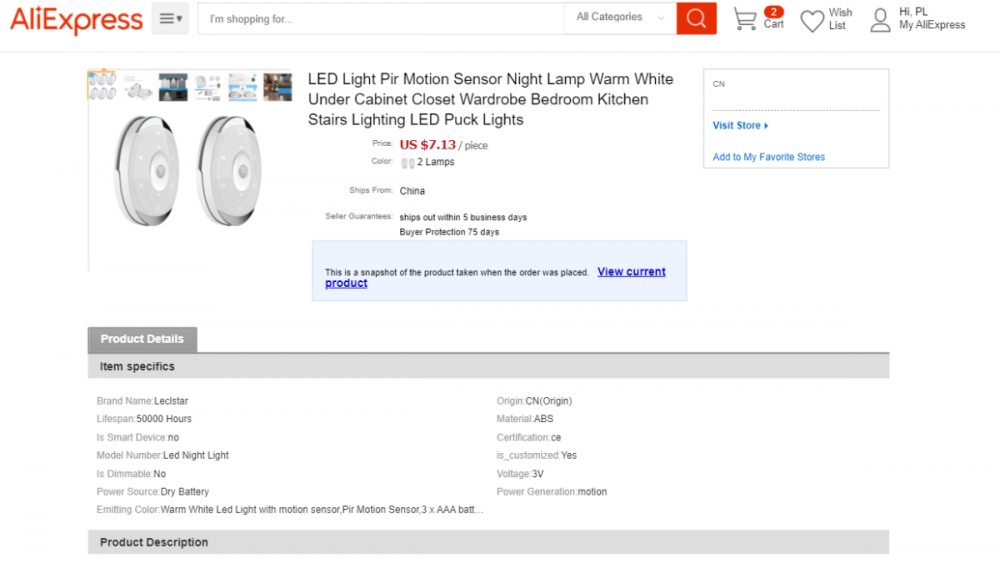The width and height of the screenshot is (1000, 564).
Task: Switch to the Product Details tab
Action: click(x=142, y=339)
